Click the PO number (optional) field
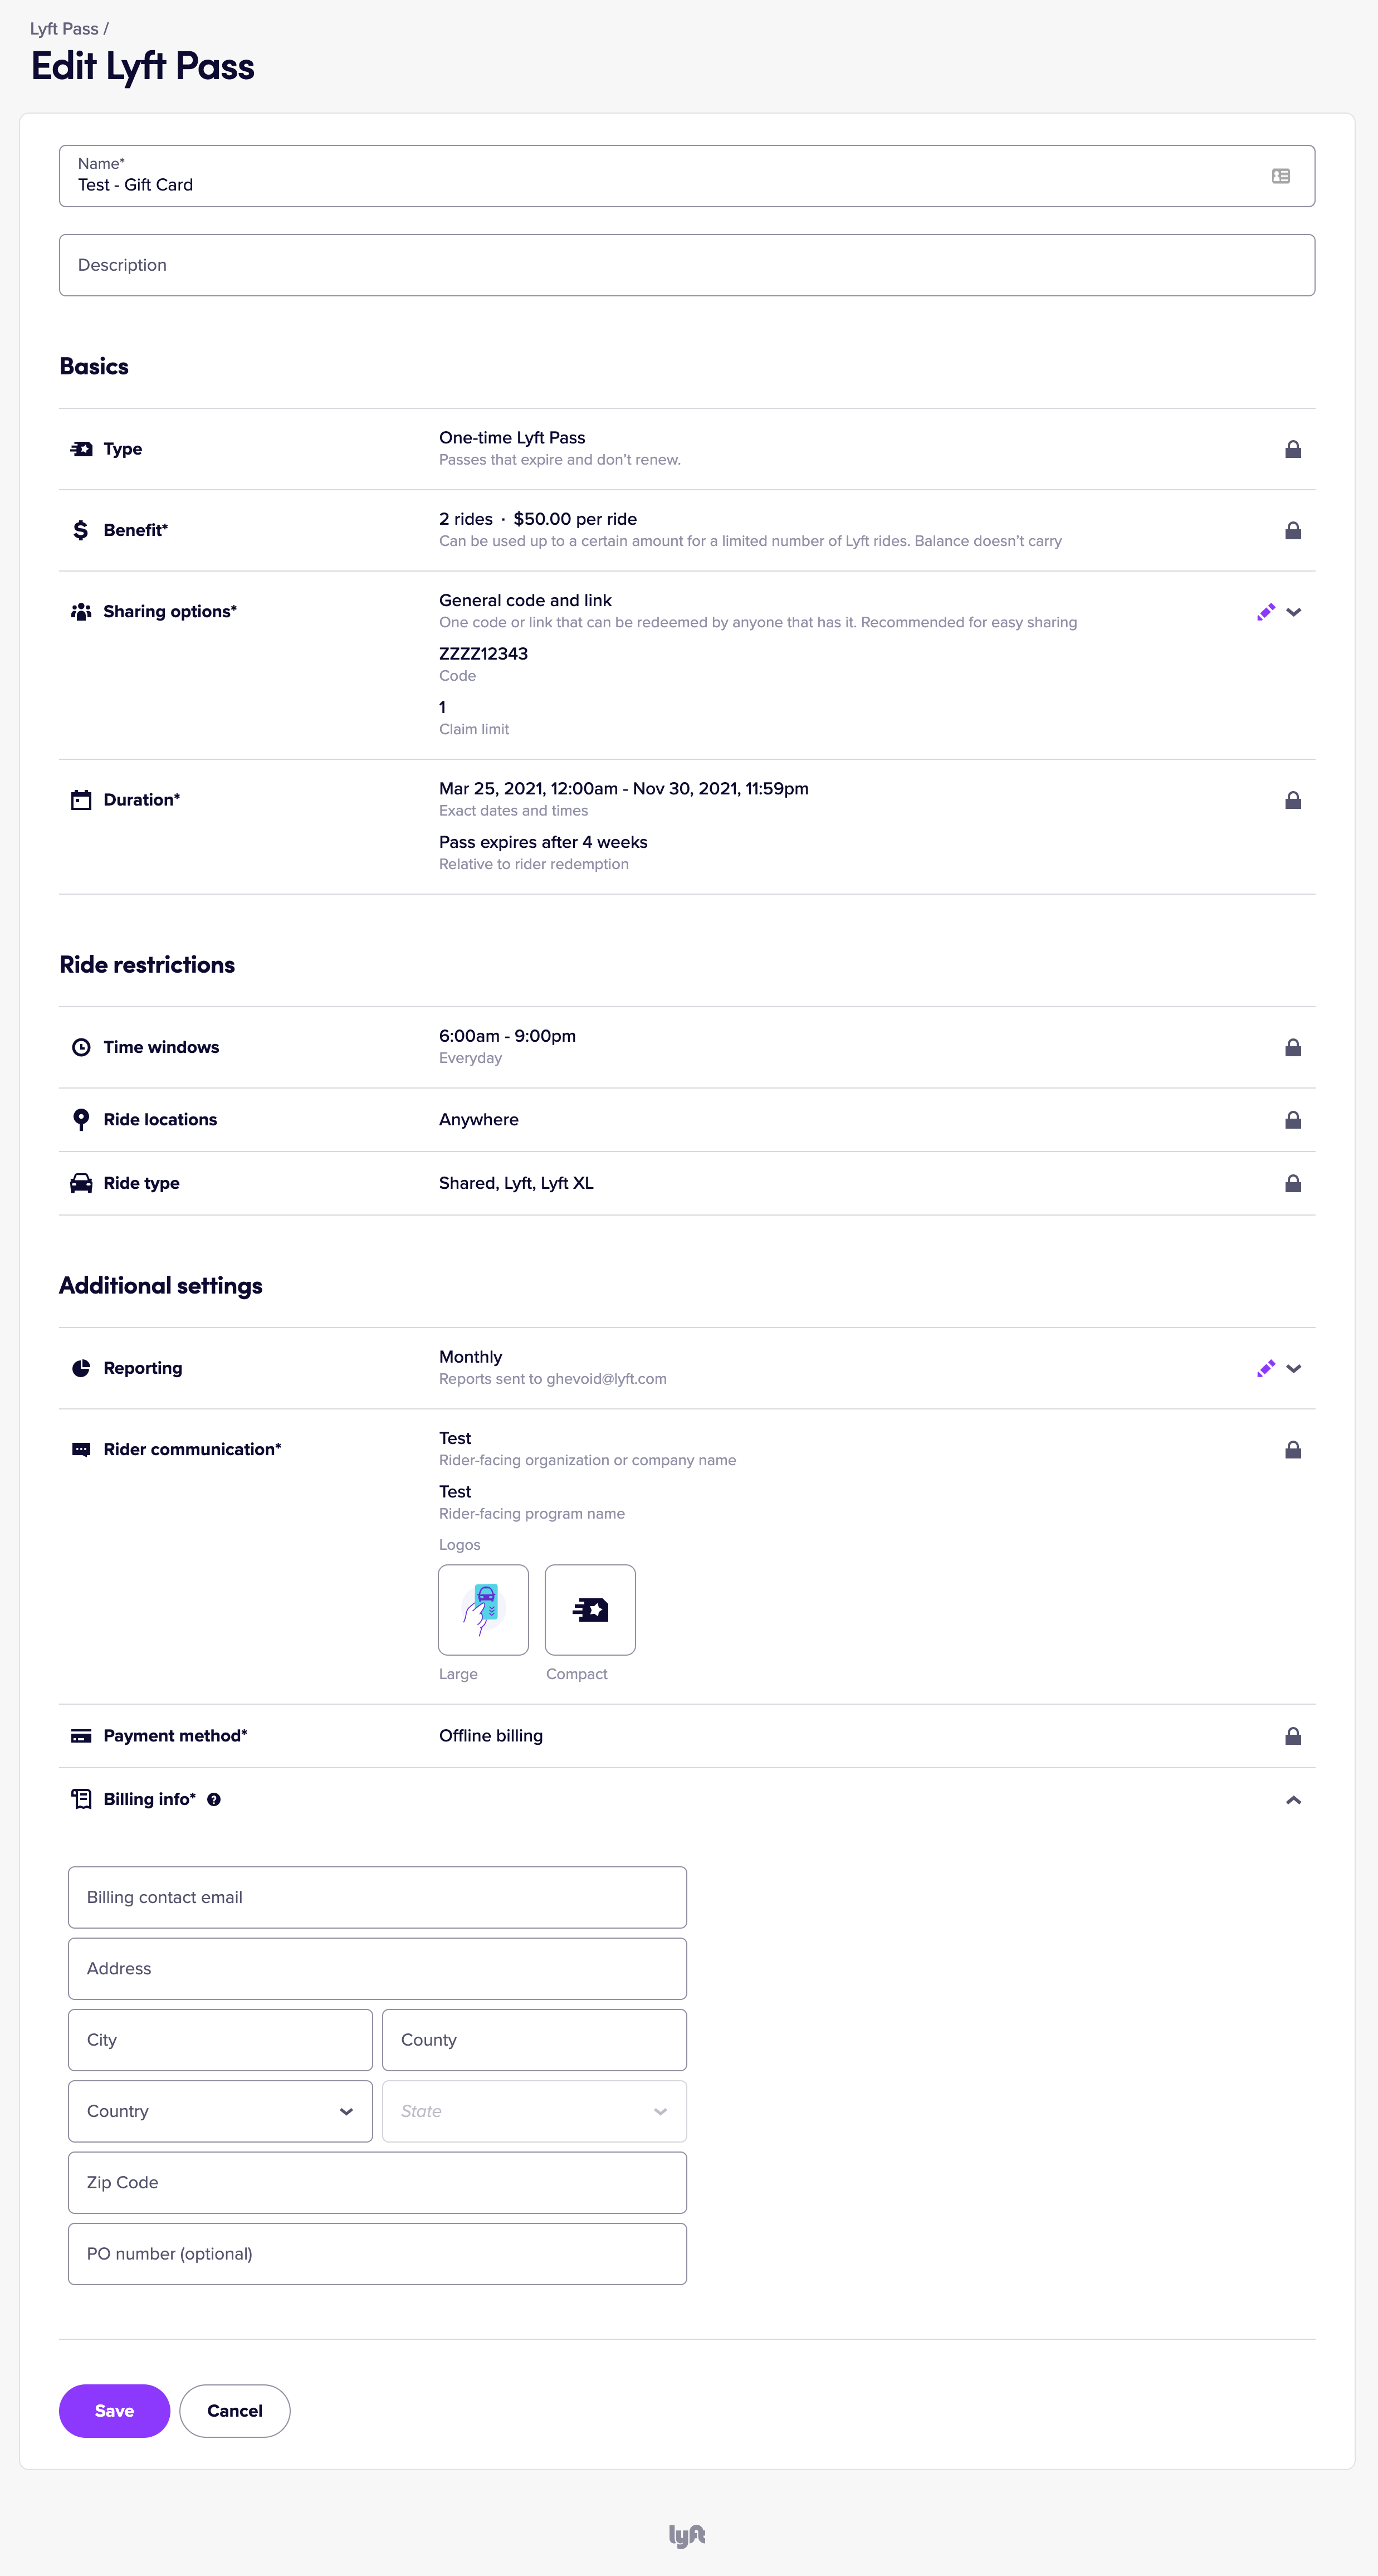This screenshot has height=2576, width=1378. pyautogui.click(x=377, y=2254)
